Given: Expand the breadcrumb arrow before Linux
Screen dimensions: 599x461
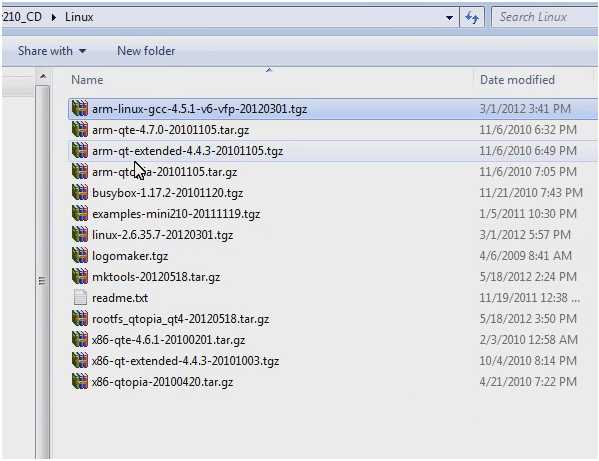Looking at the screenshot, I should click(53, 17).
